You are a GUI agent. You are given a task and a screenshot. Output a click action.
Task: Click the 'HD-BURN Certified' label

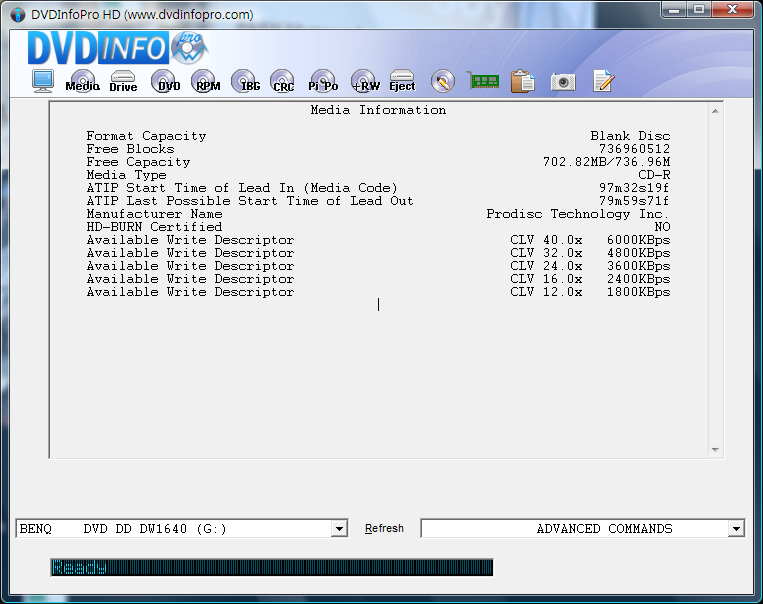[x=154, y=227]
